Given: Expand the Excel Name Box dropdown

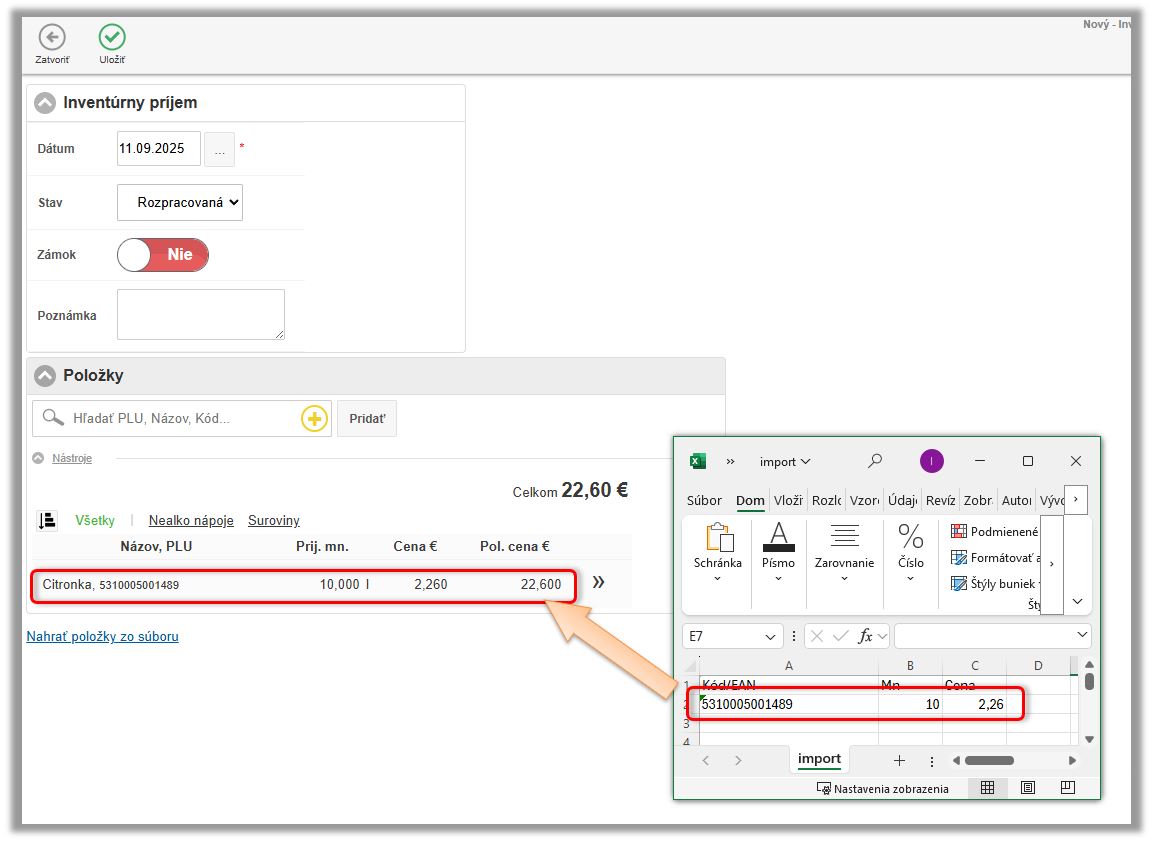Looking at the screenshot, I should (x=770, y=636).
